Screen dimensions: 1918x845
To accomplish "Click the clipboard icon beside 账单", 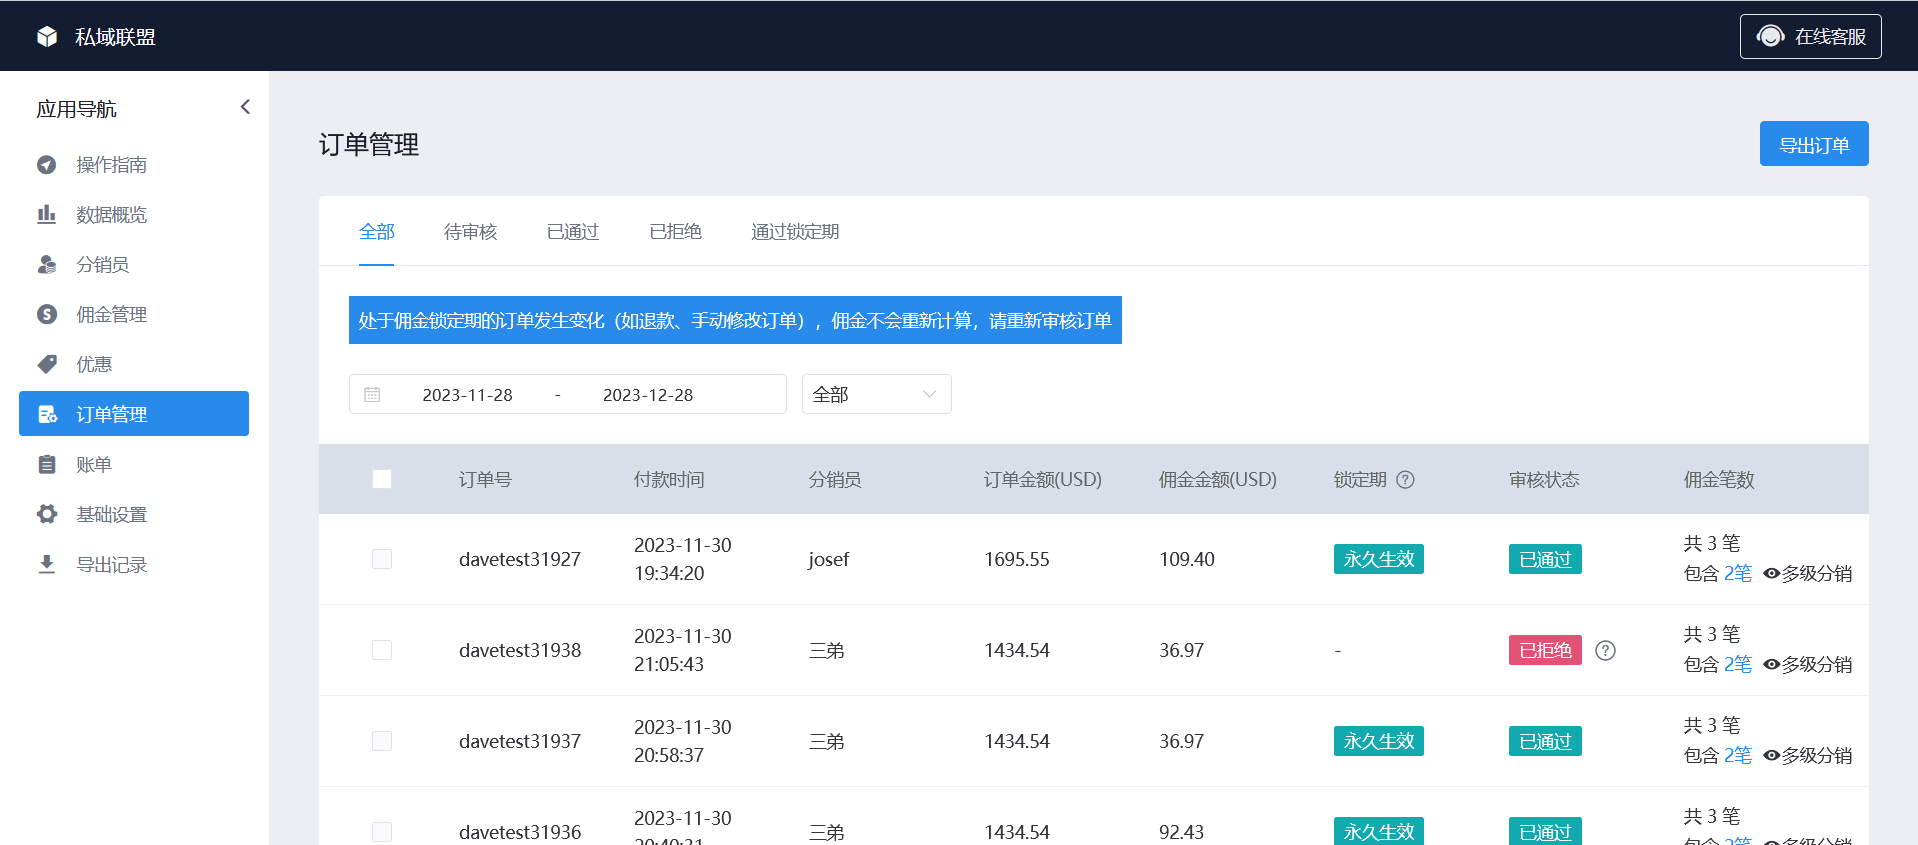I will [46, 465].
